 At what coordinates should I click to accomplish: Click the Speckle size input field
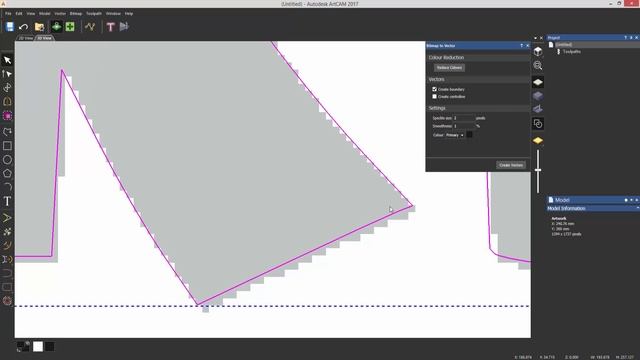tap(464, 118)
